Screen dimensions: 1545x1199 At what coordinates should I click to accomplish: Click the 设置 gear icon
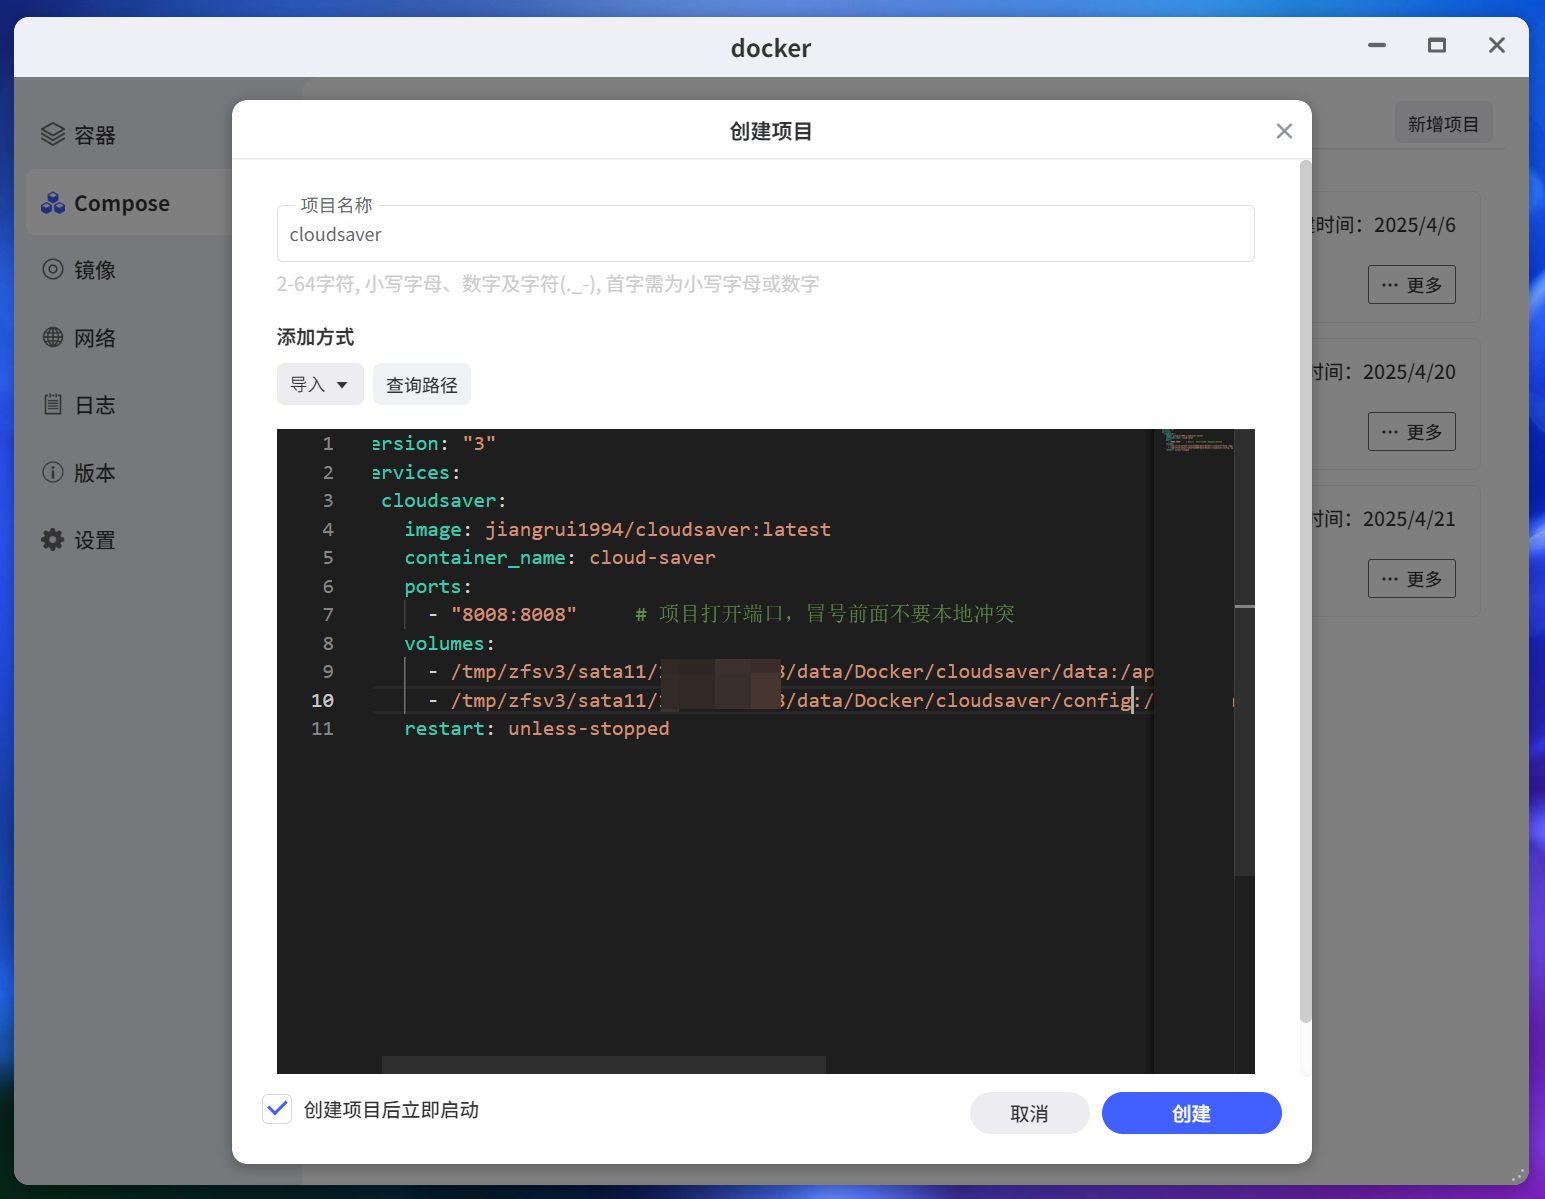pyautogui.click(x=53, y=540)
